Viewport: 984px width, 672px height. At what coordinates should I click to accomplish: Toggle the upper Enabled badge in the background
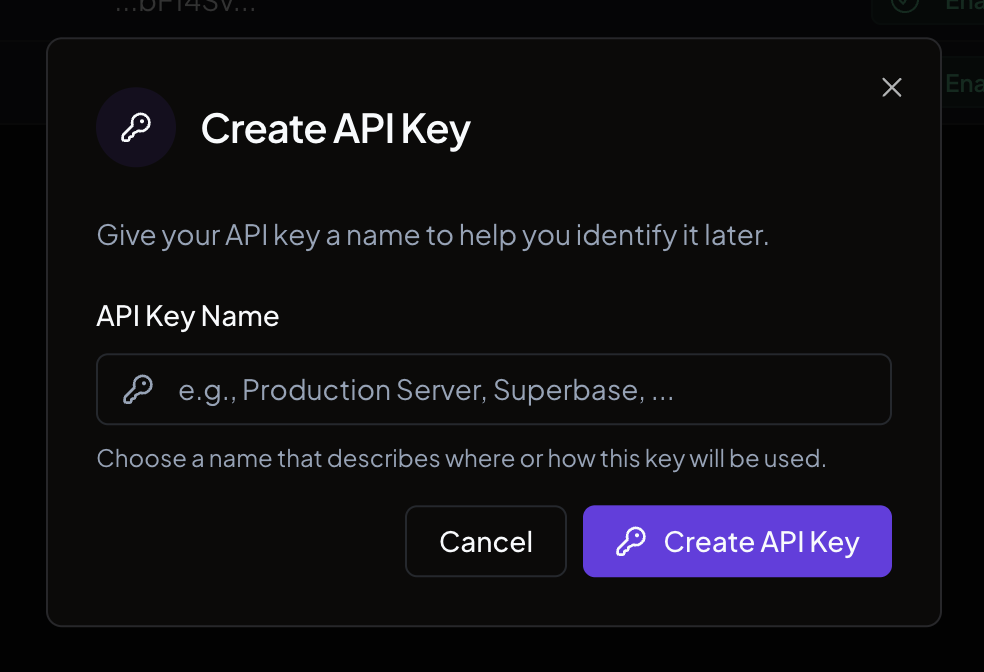click(960, 5)
